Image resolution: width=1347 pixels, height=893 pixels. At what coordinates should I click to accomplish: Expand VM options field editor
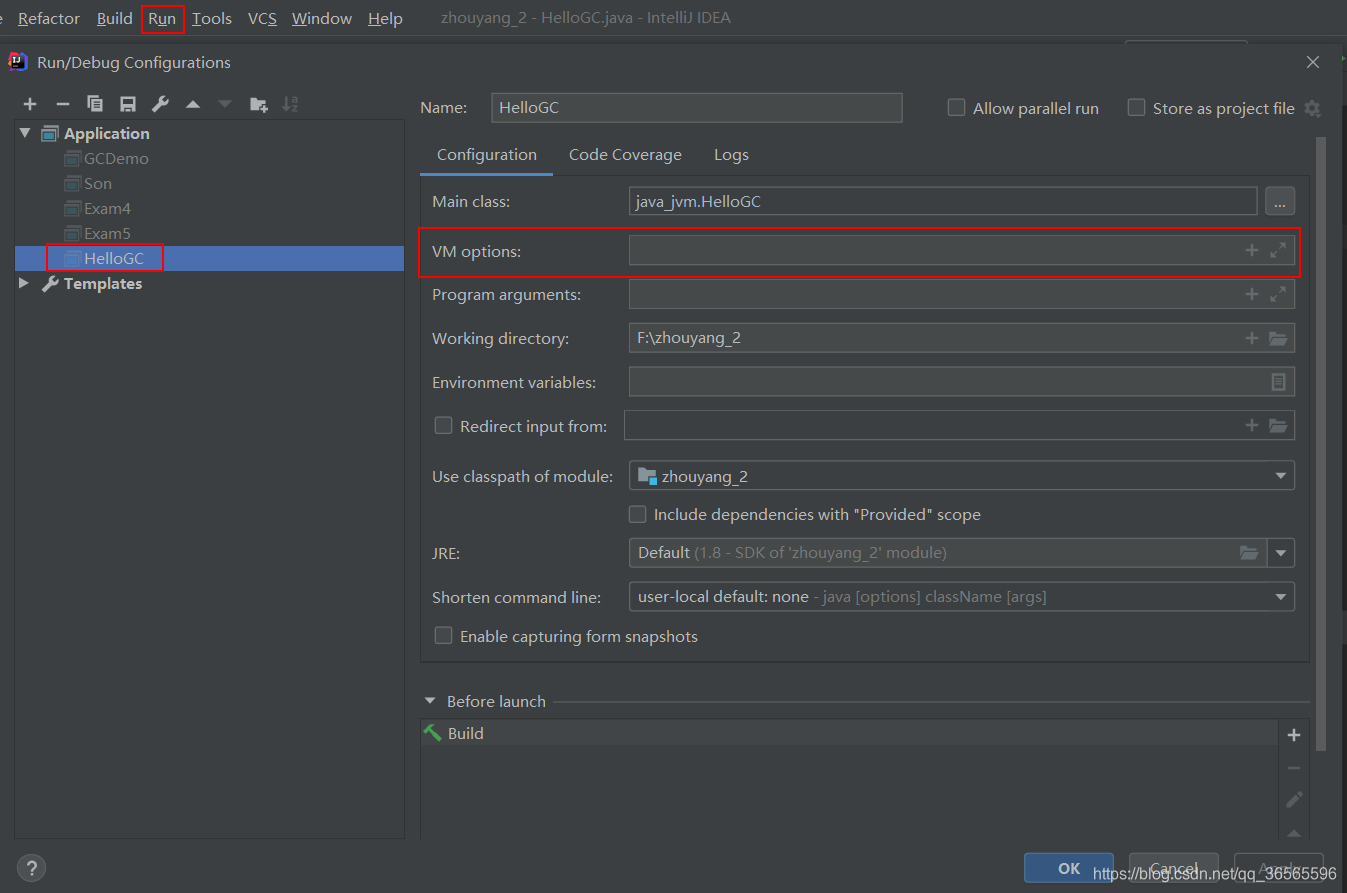tap(1278, 251)
